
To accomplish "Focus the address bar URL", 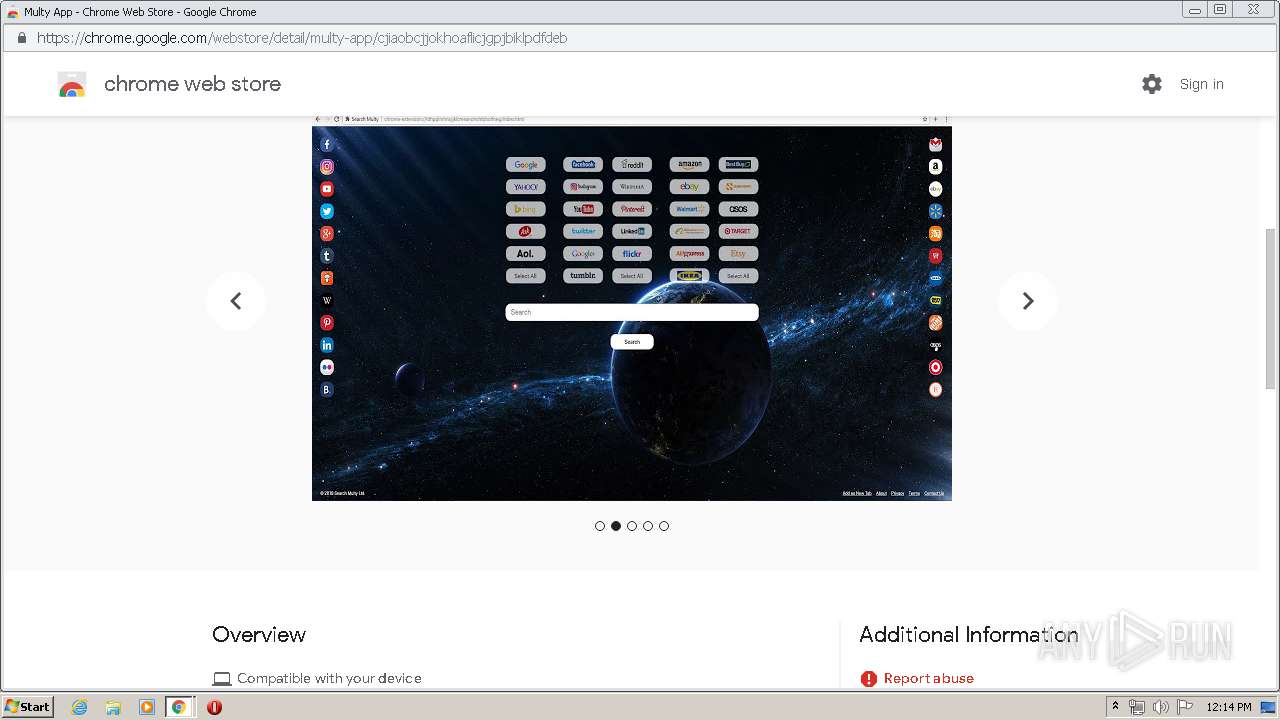I will coord(302,38).
